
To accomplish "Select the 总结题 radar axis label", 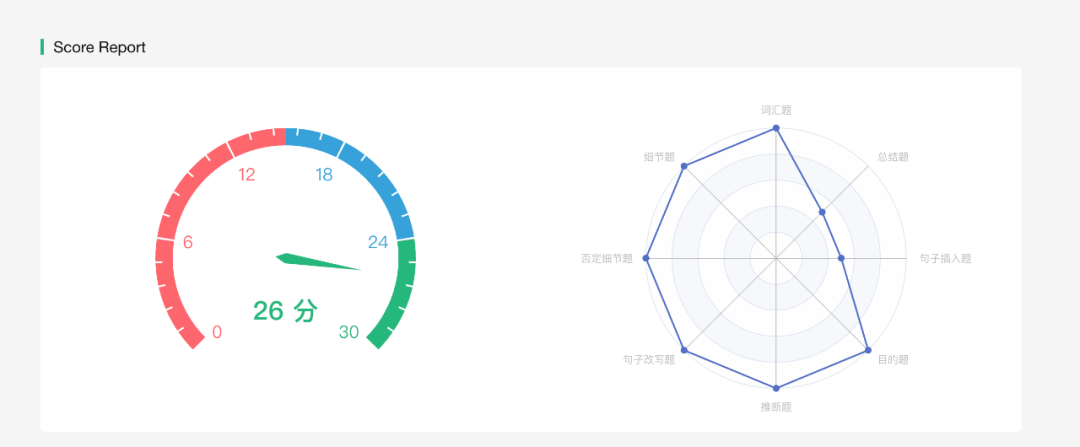I will (893, 157).
